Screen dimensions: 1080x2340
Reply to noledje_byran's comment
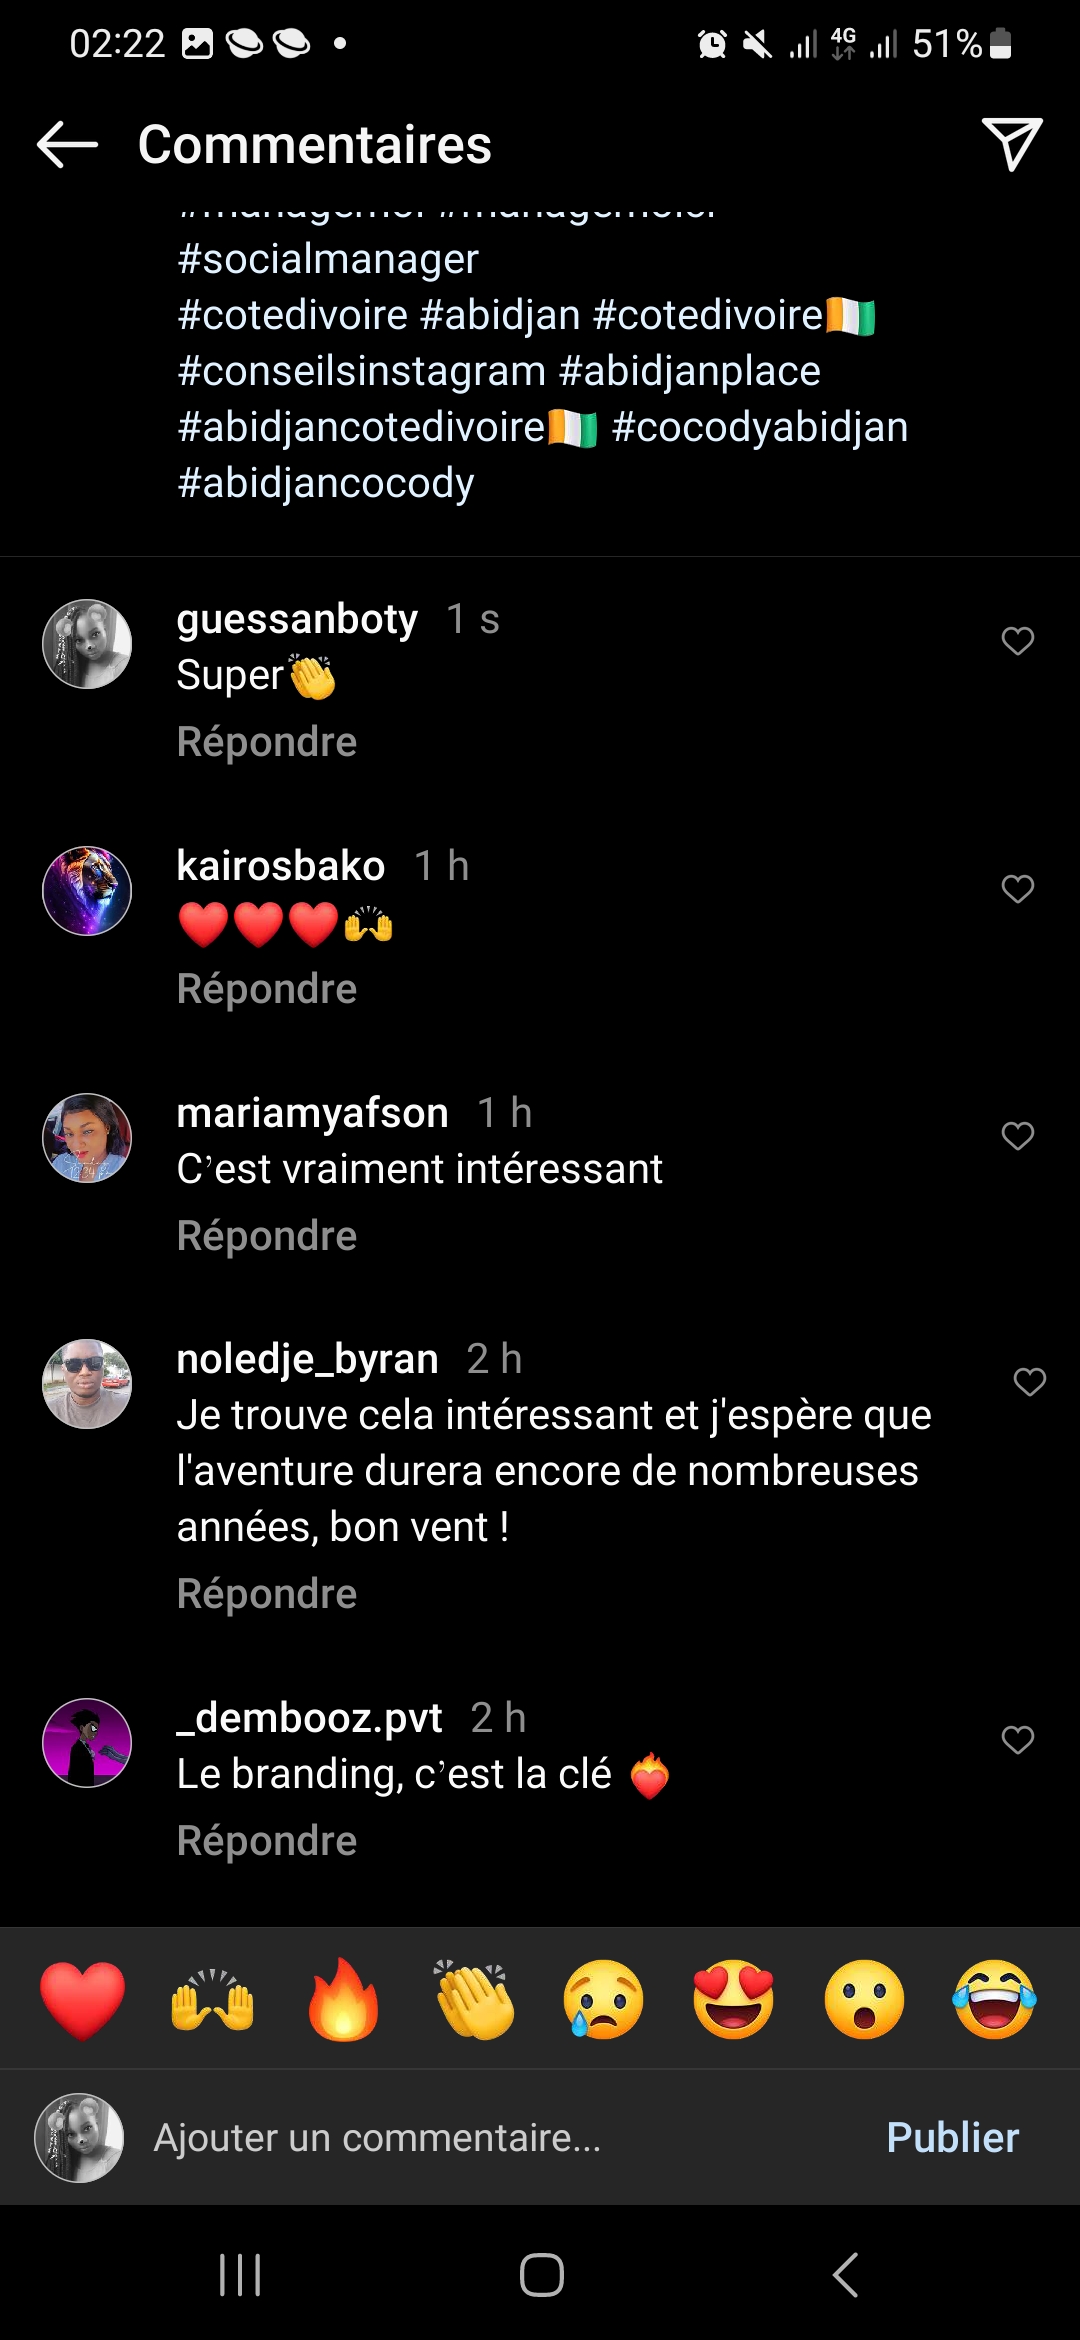coord(266,1594)
